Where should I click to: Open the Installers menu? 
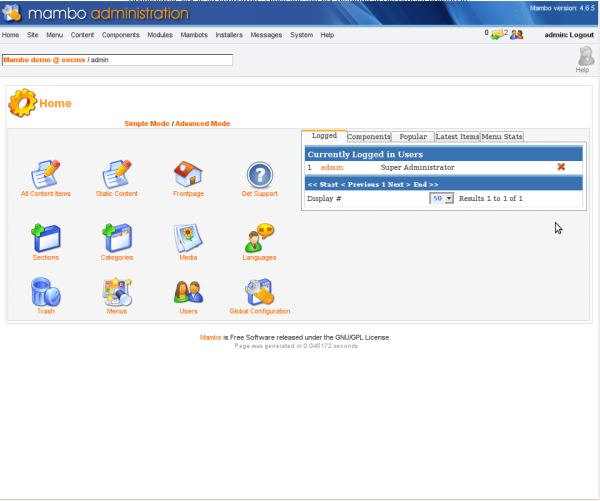point(229,35)
